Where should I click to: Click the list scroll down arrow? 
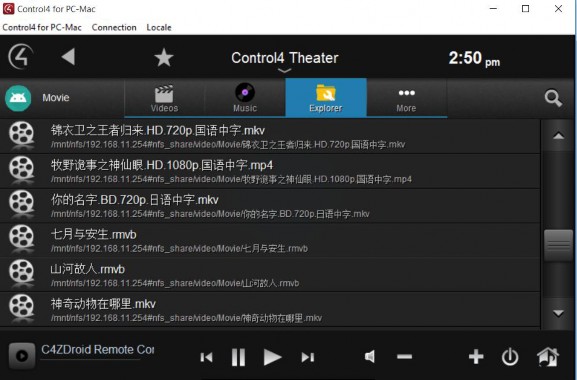(559, 313)
